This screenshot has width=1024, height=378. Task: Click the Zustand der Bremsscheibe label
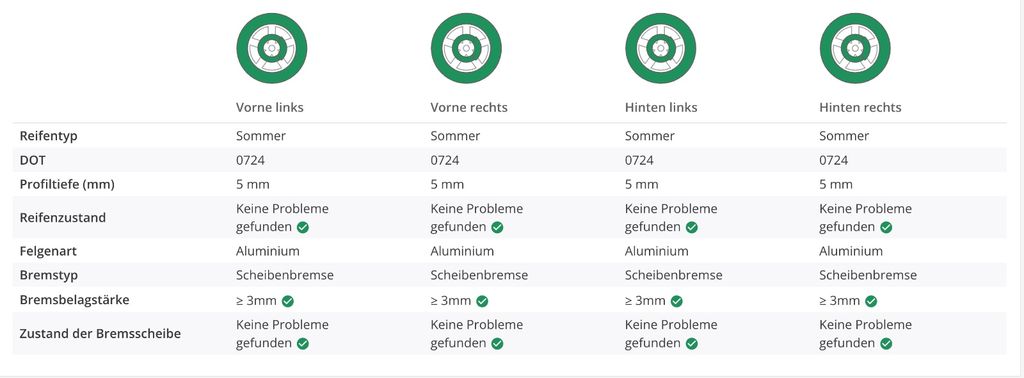tap(100, 334)
